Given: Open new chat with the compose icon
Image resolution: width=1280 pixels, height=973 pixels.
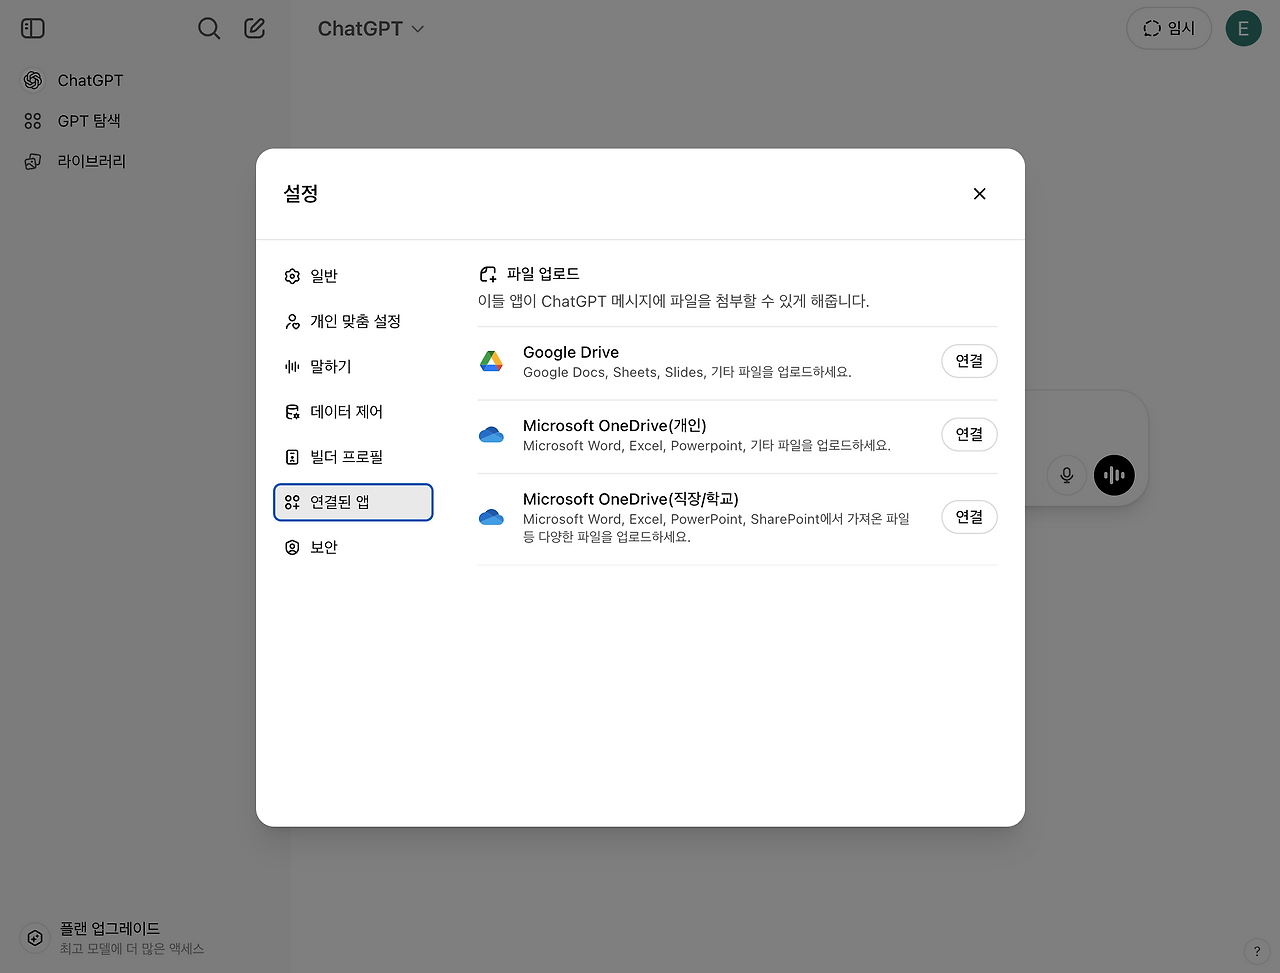Looking at the screenshot, I should [x=254, y=28].
